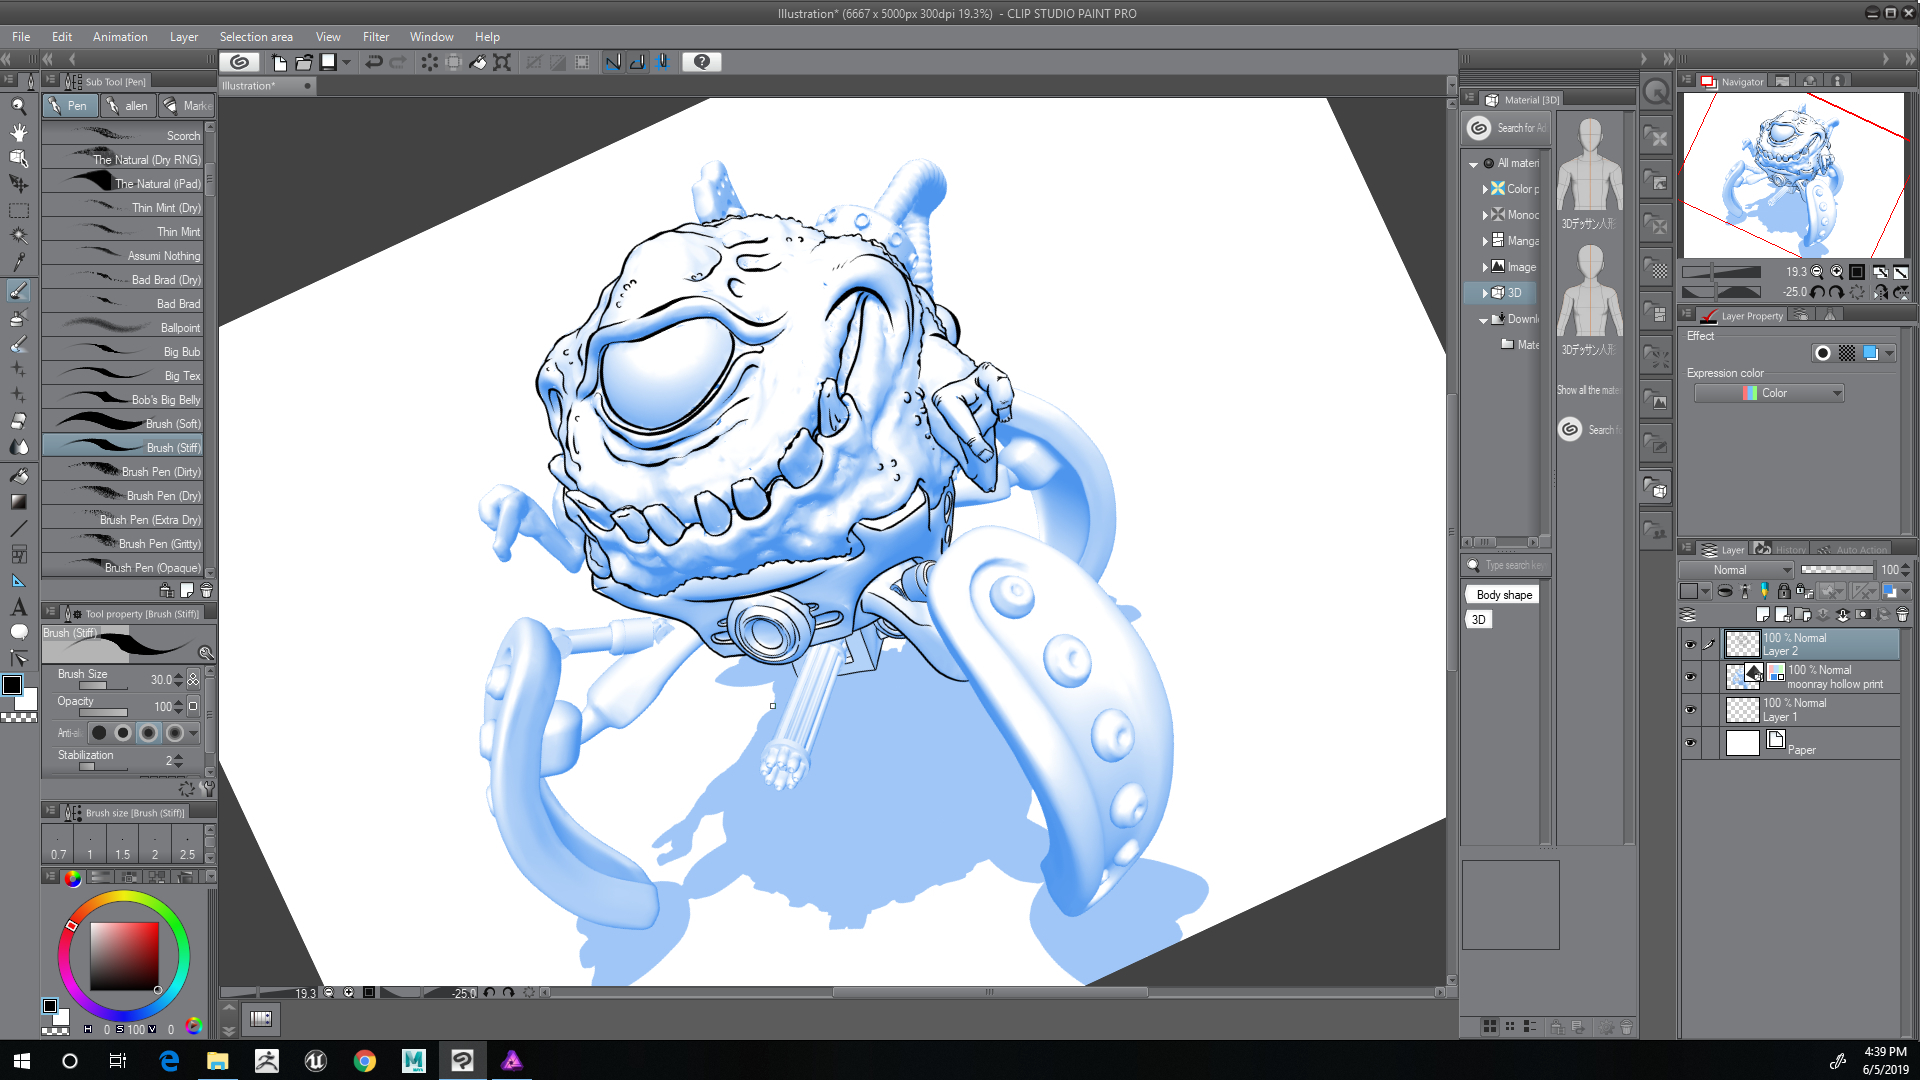The image size is (1920, 1080).
Task: Select the Auto select magic wand tool
Action: [x=18, y=236]
